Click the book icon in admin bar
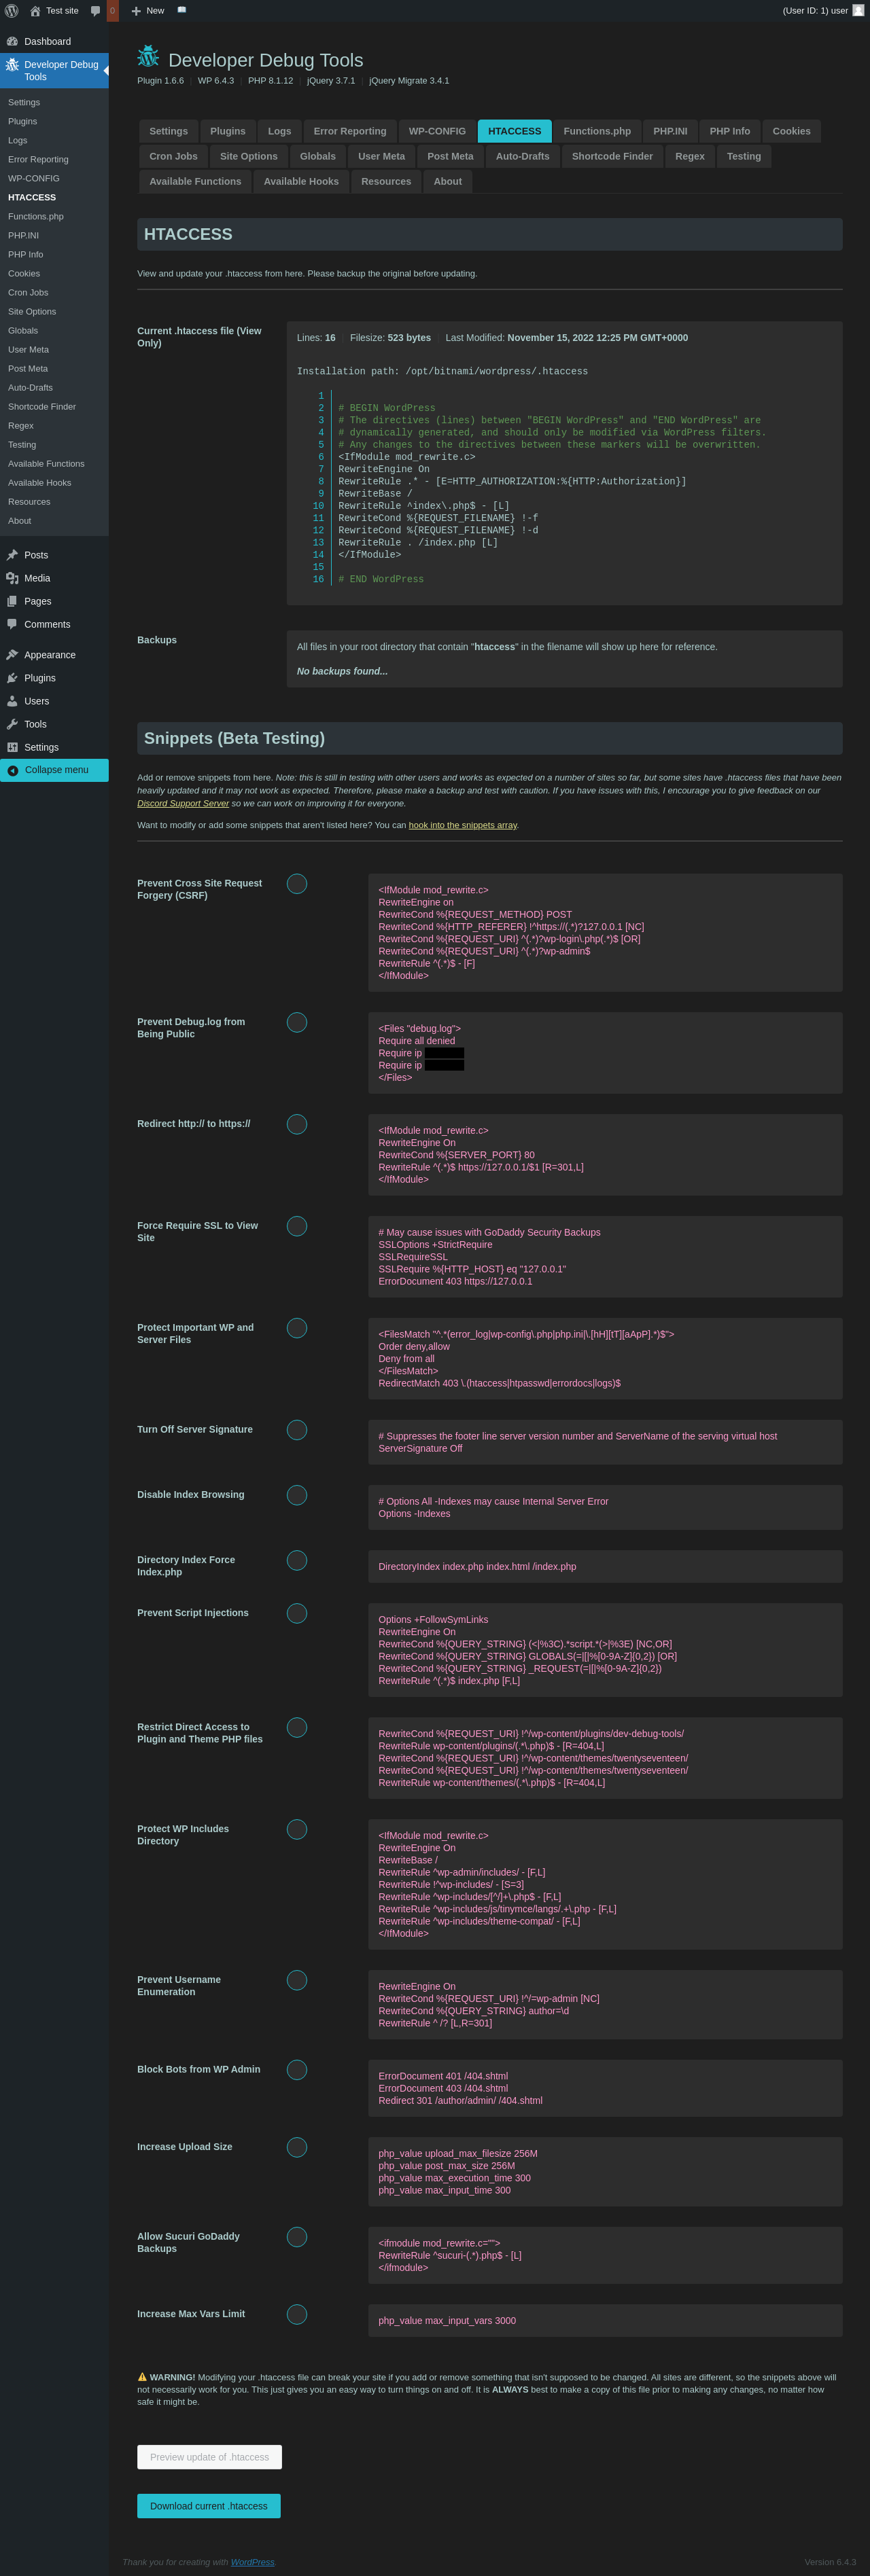 tap(182, 10)
